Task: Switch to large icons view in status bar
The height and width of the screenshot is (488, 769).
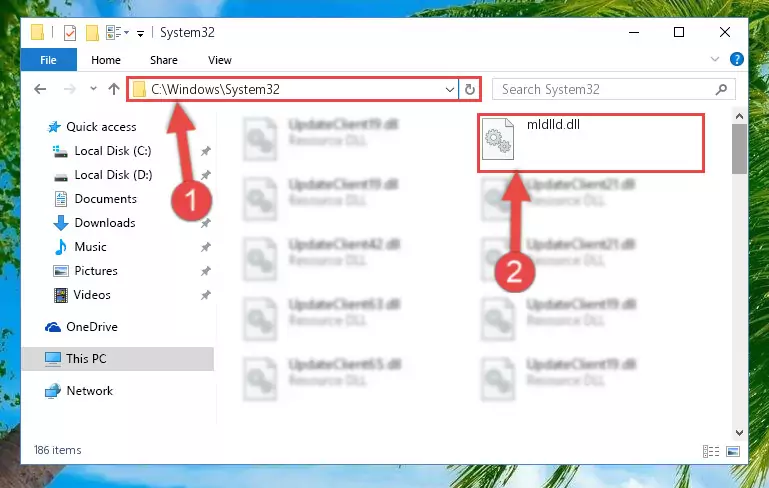Action: click(733, 451)
